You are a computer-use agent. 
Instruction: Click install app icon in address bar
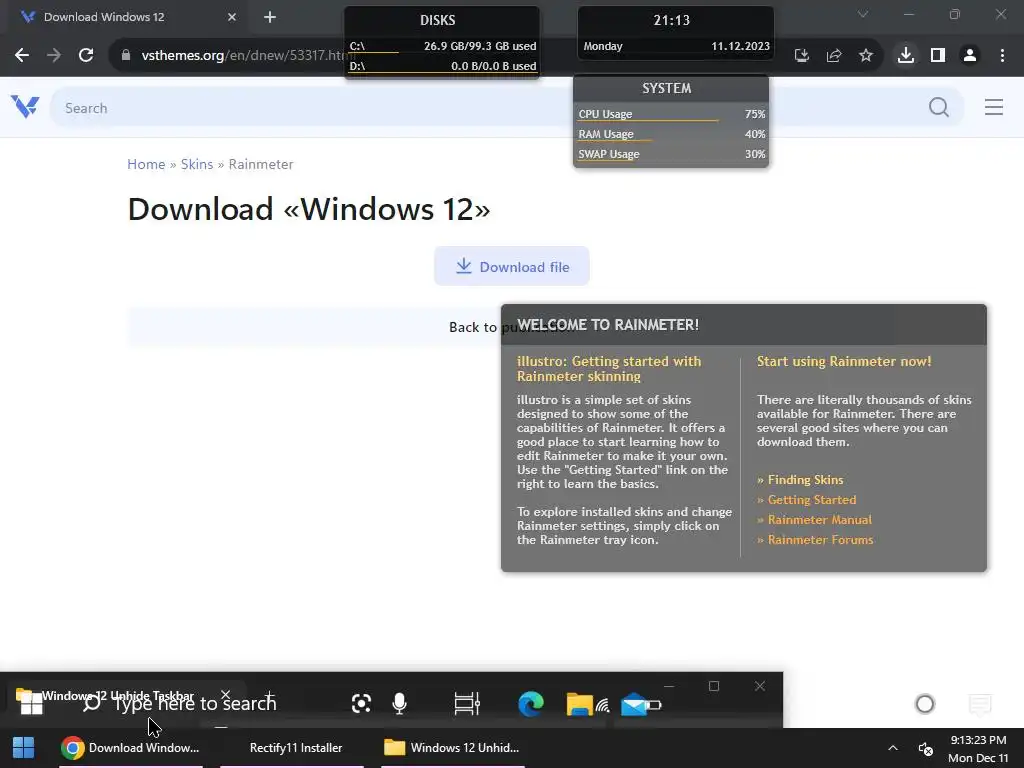tap(802, 56)
